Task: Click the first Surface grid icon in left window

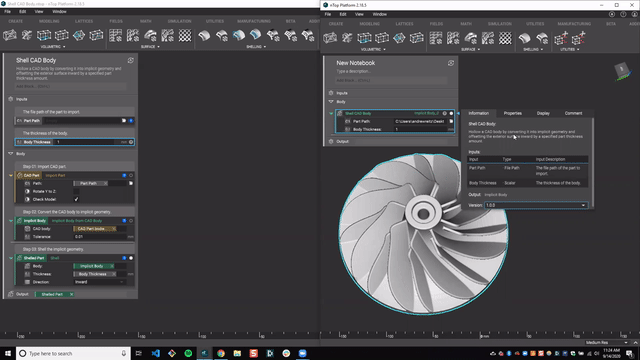Action: pos(116,36)
